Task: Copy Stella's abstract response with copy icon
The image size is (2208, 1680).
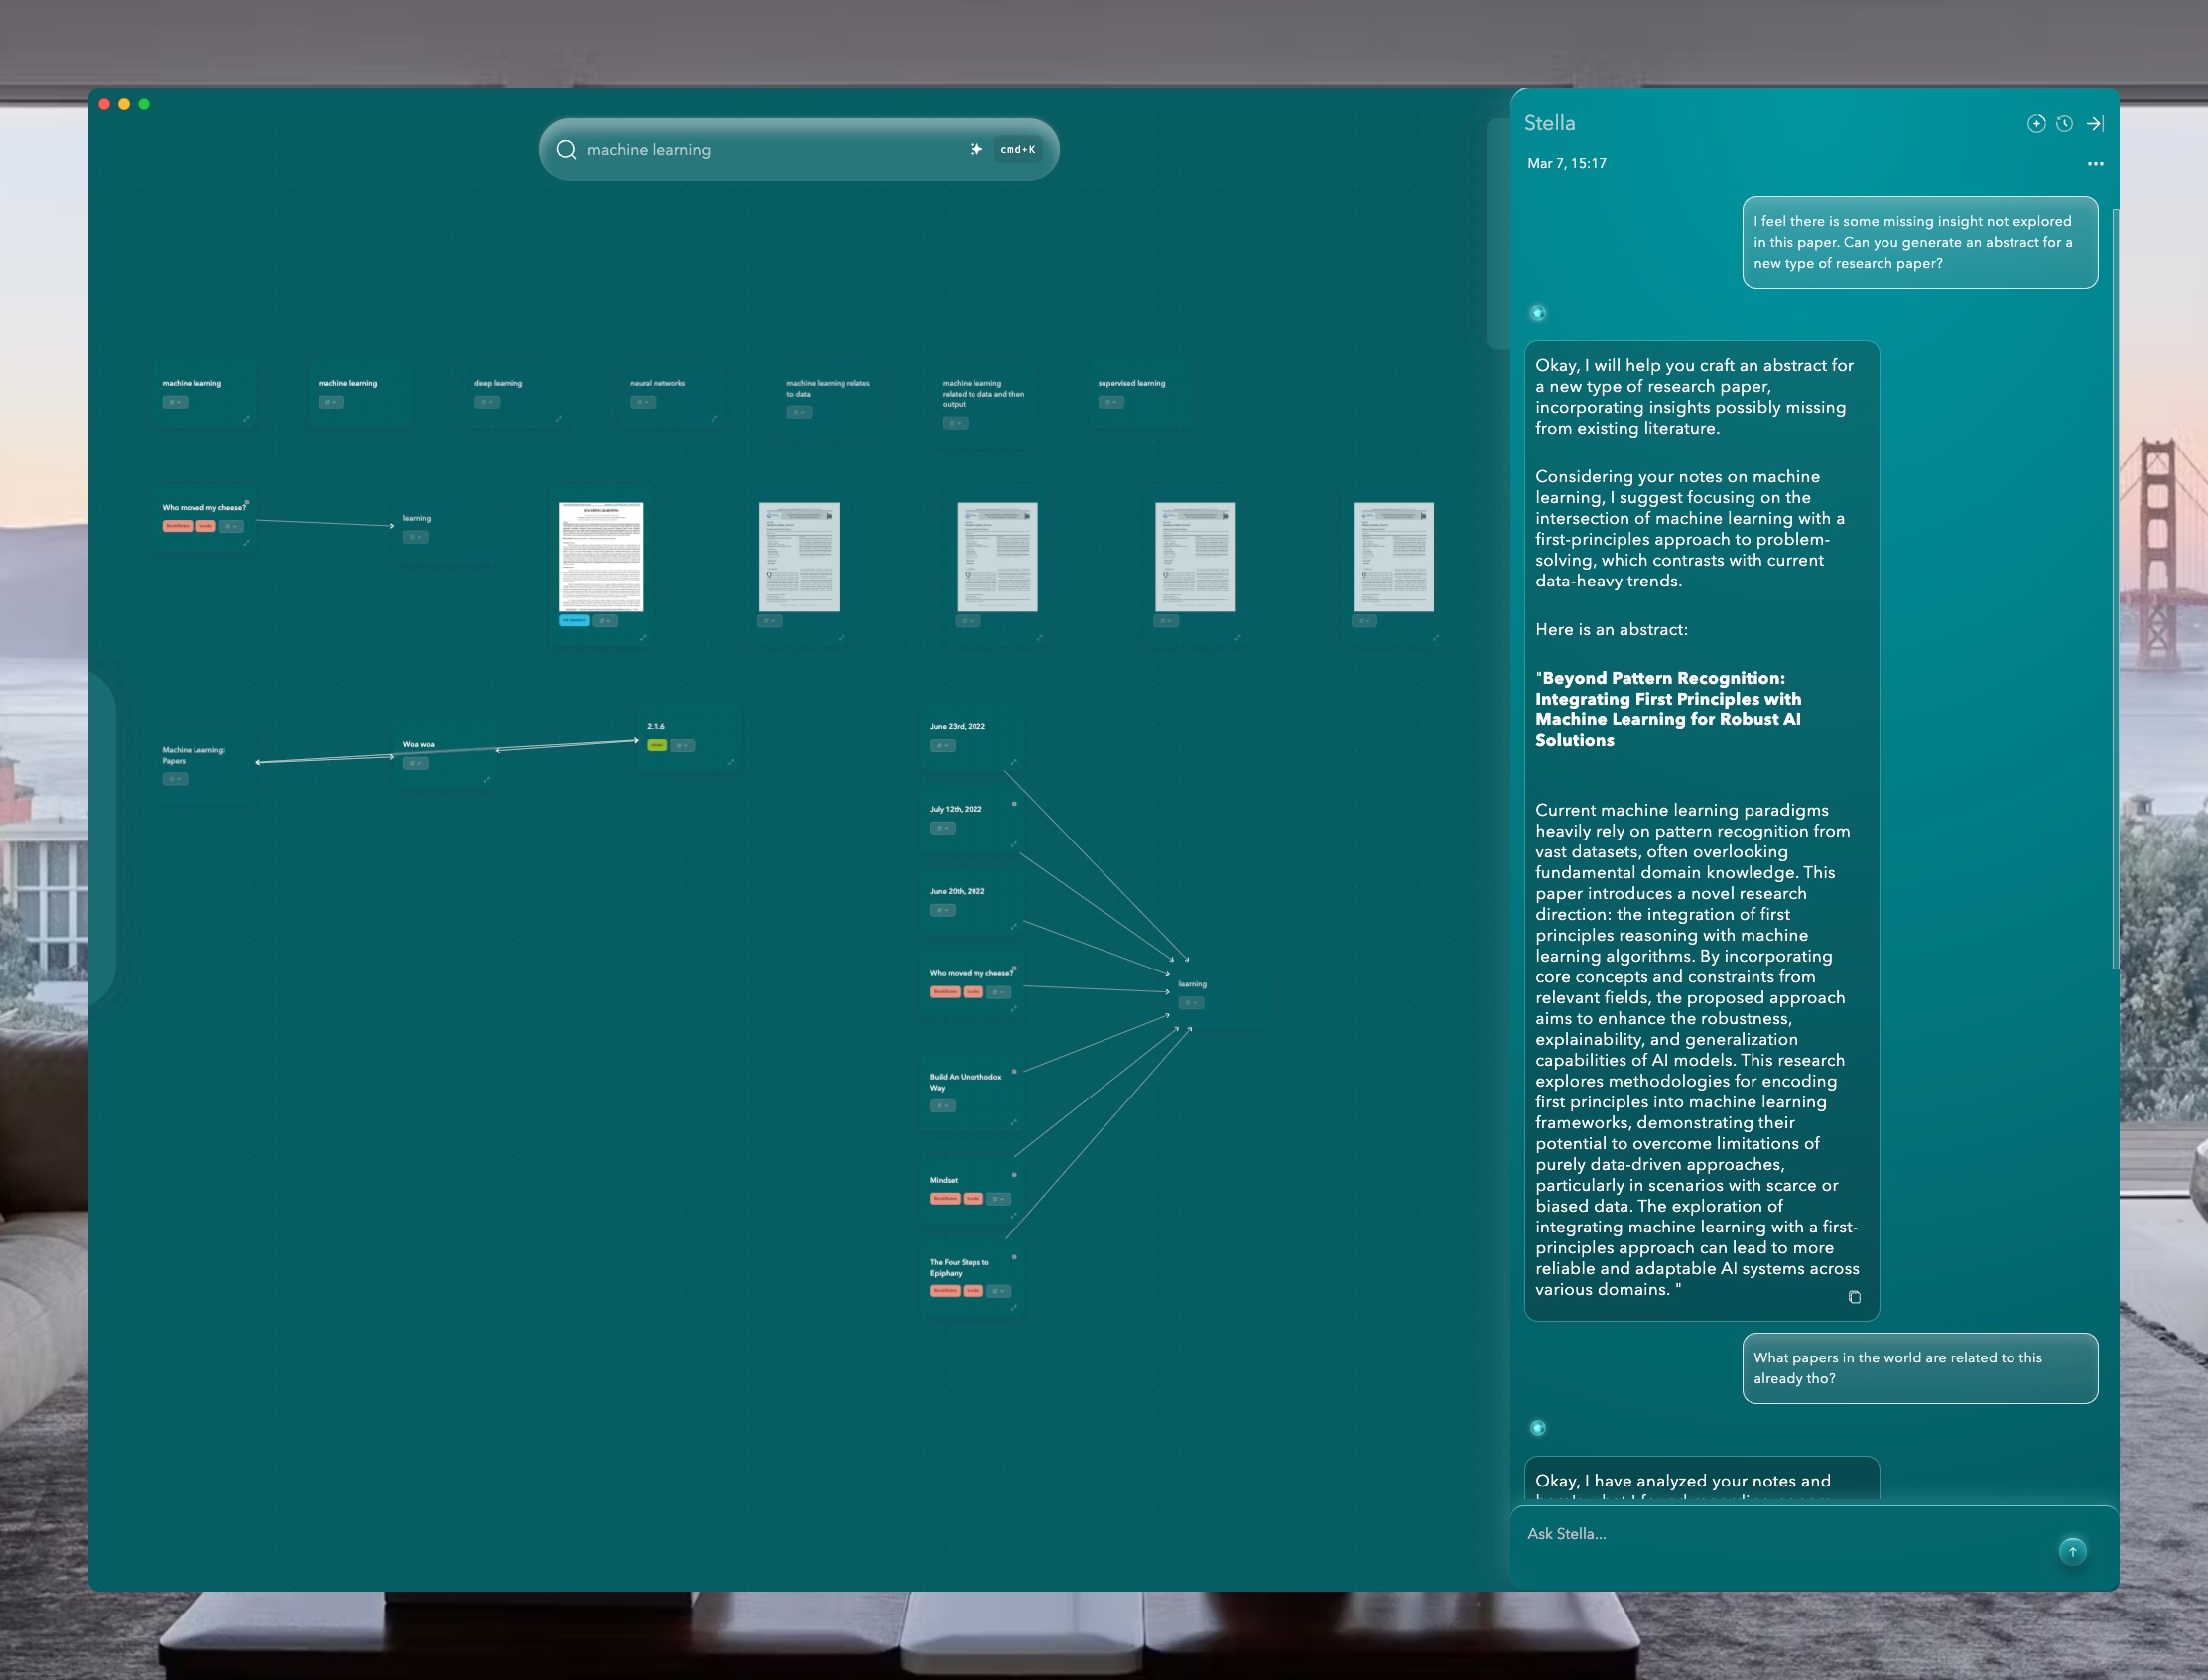Action: [1854, 1297]
